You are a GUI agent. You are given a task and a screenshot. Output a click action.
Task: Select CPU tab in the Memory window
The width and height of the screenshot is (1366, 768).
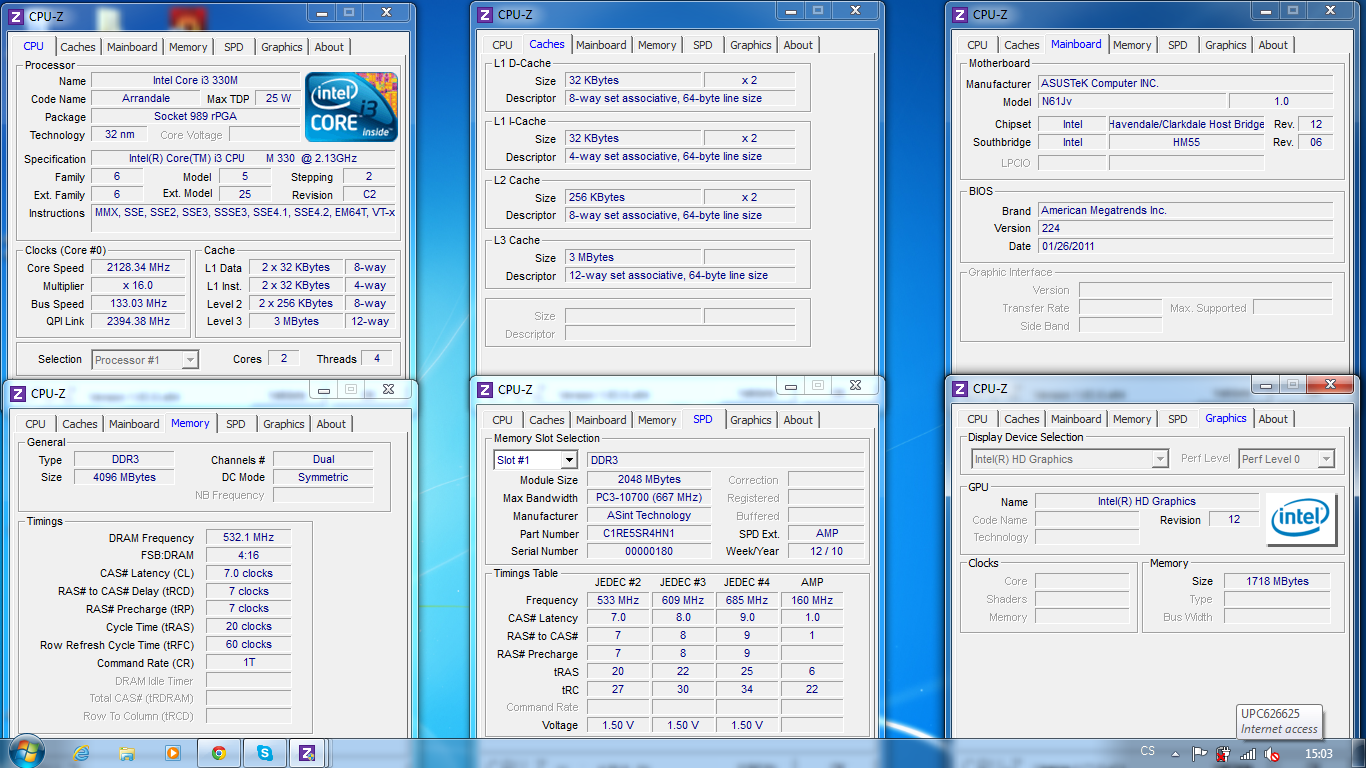[x=36, y=424]
